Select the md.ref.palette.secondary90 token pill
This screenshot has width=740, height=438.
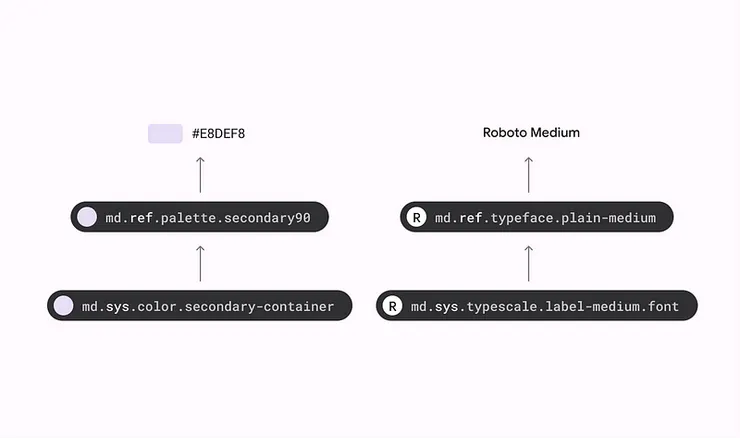point(200,217)
